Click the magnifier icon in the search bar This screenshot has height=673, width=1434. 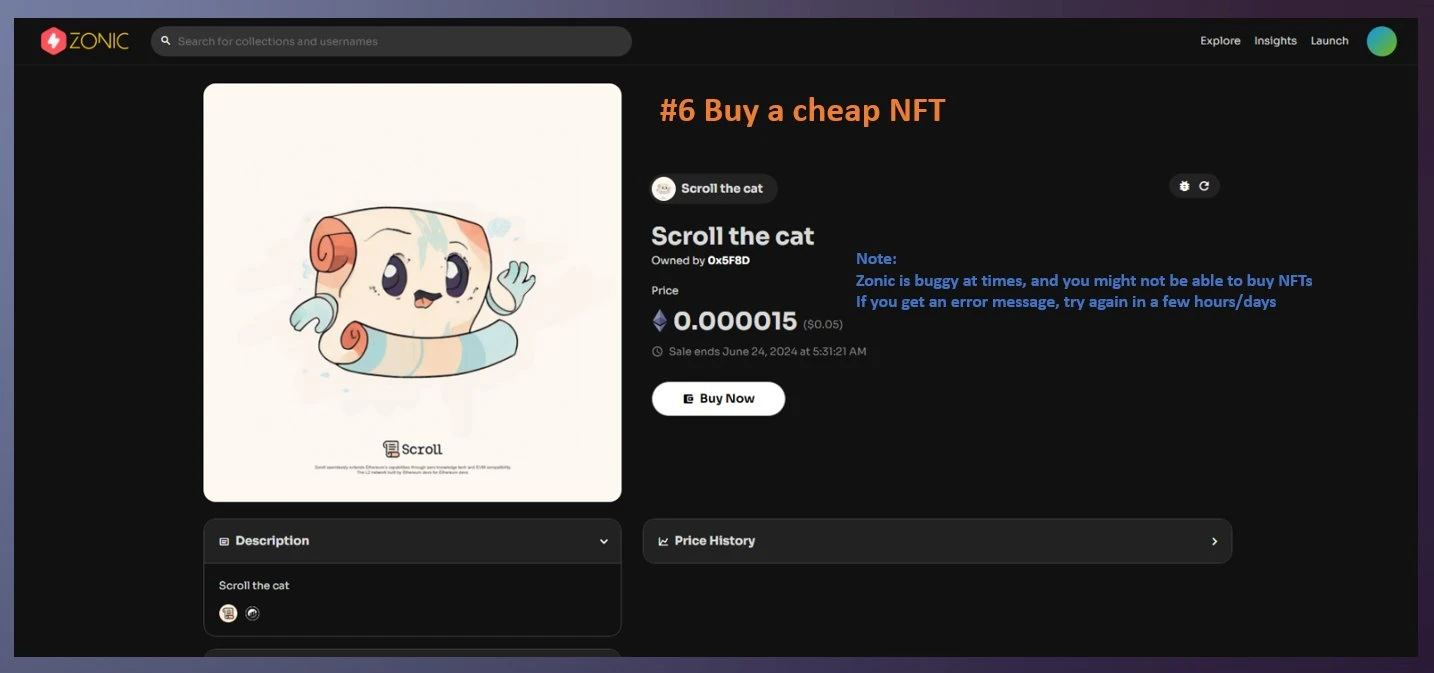(166, 41)
